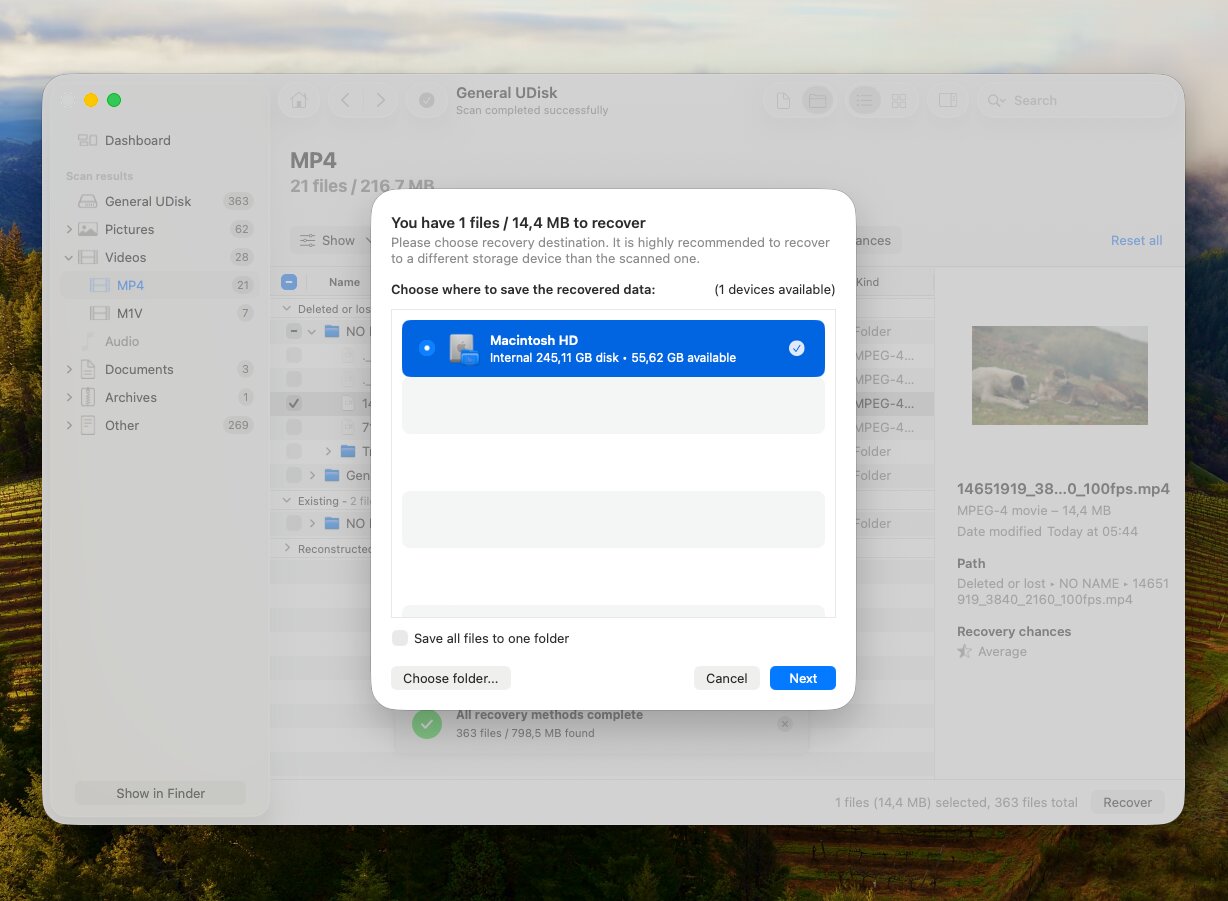The image size is (1228, 901).
Task: Open Pictures category in sidebar
Action: click(x=129, y=229)
